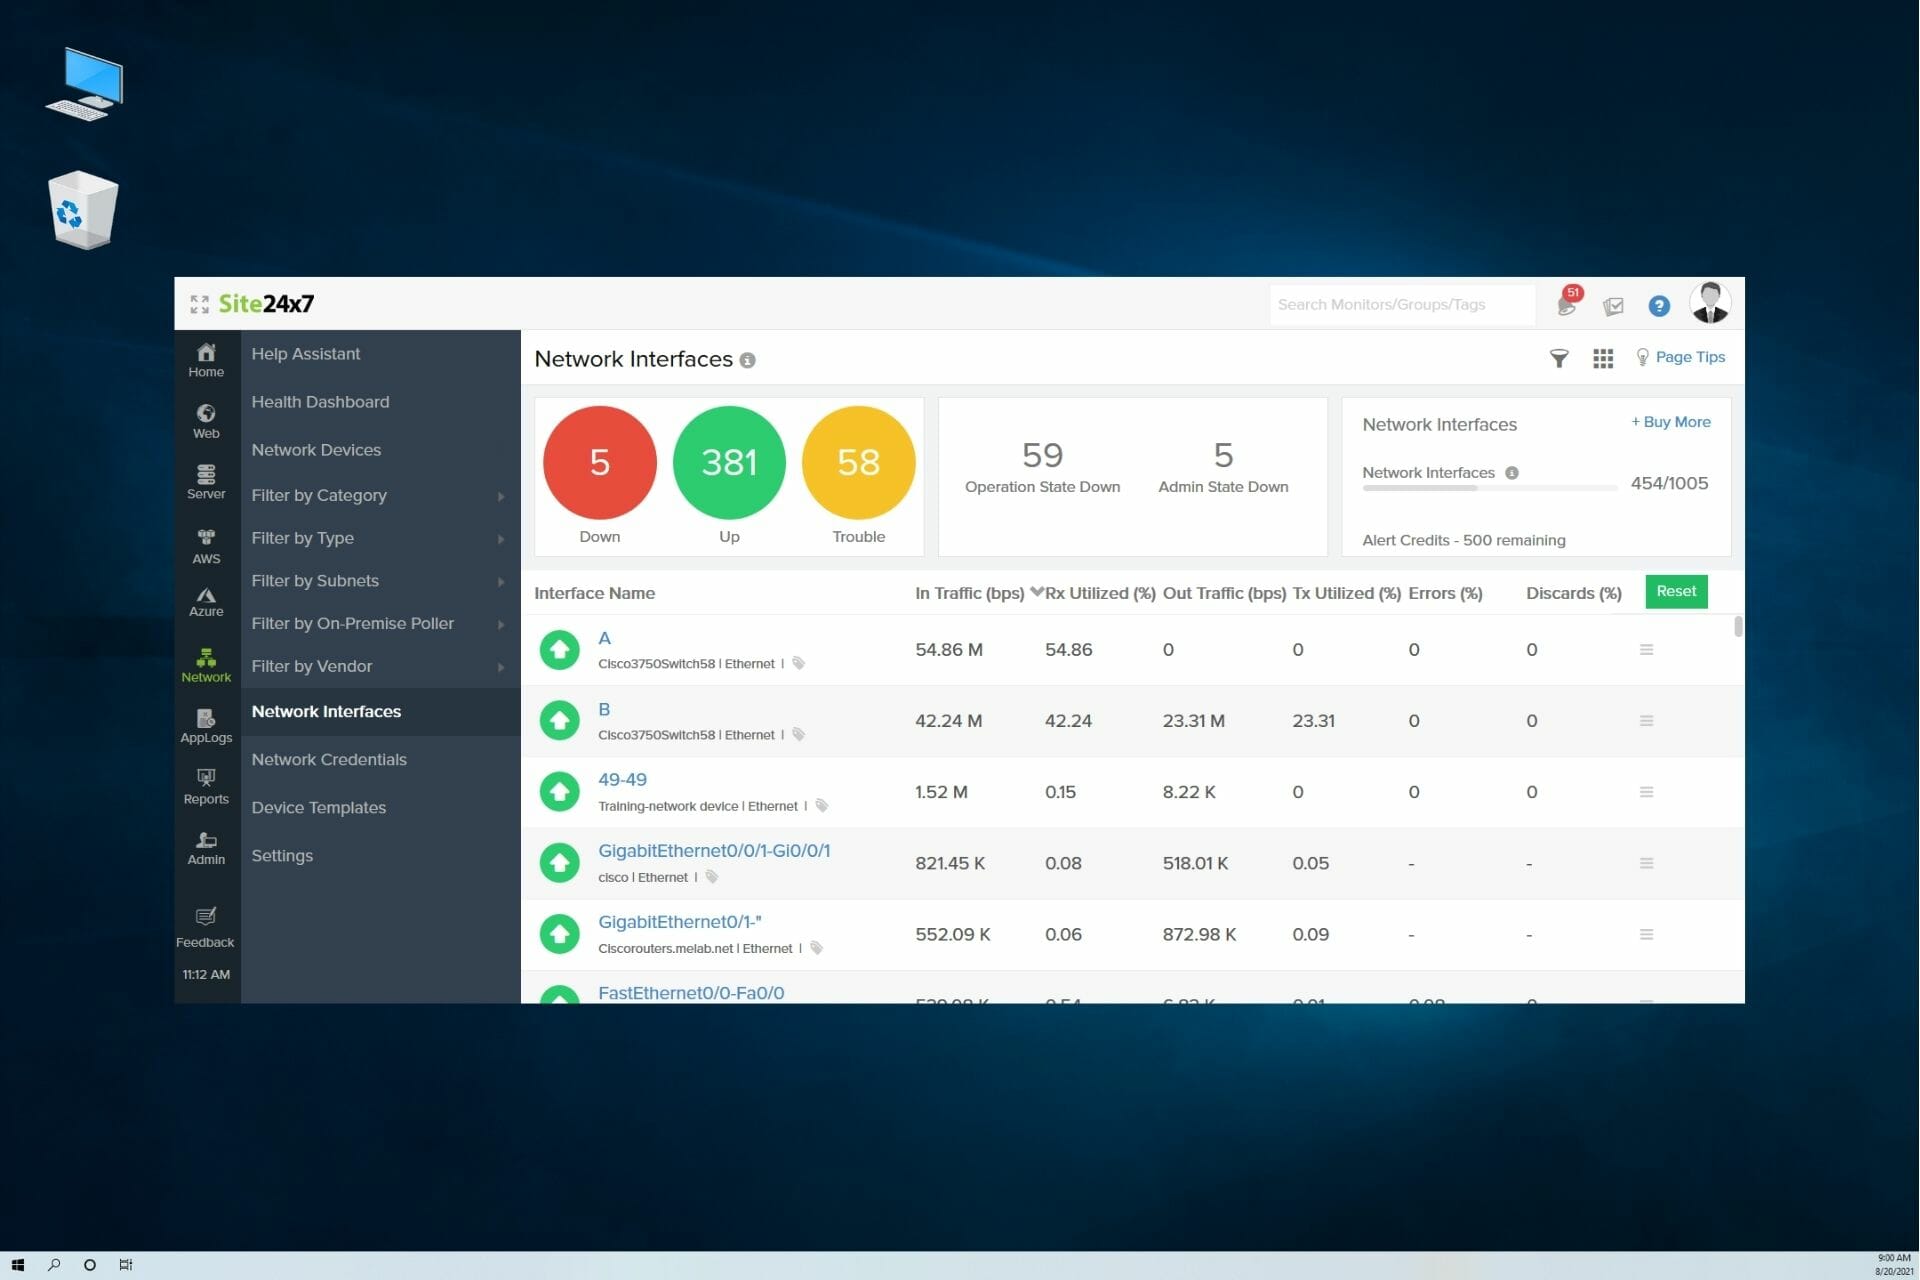Open Page Tips link
The image size is (1920, 1280).
point(1680,357)
